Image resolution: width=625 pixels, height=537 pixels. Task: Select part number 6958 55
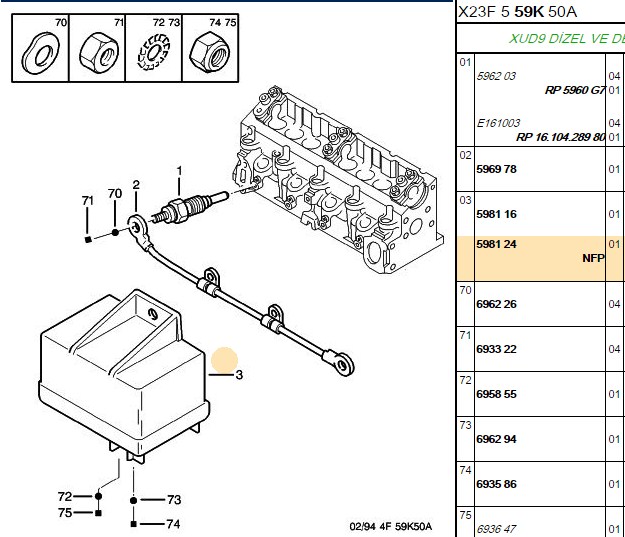tap(496, 394)
